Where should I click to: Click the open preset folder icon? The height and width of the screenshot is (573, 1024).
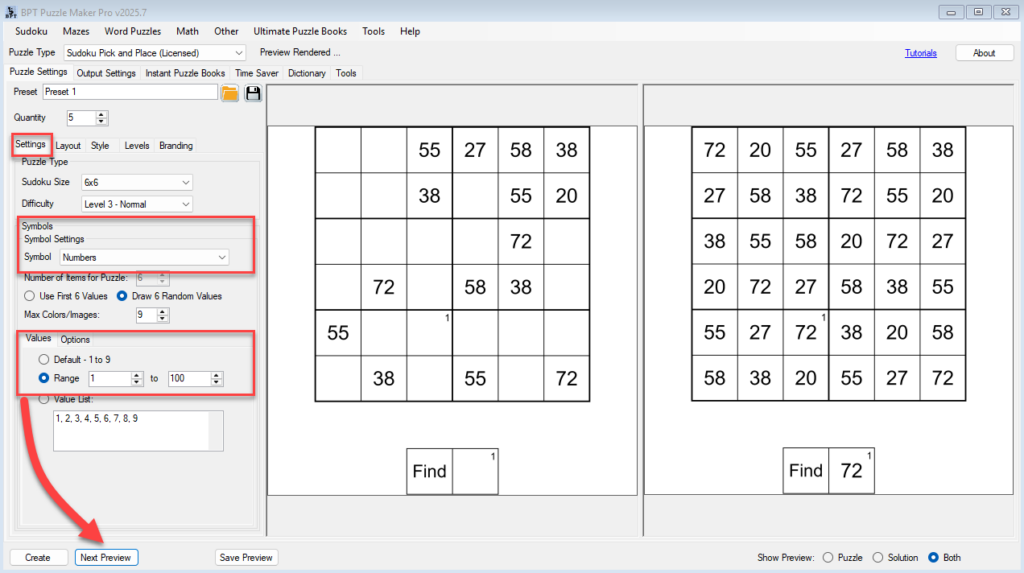click(x=230, y=93)
